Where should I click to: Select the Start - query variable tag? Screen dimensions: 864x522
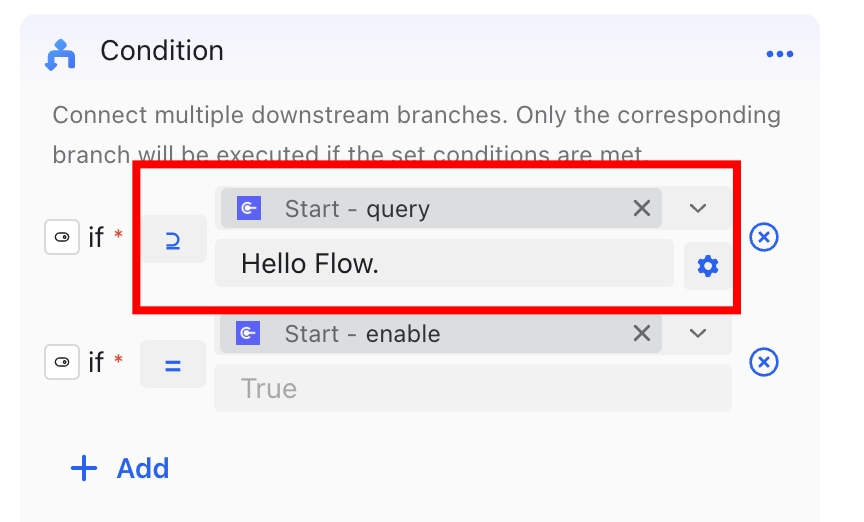[x=441, y=208]
